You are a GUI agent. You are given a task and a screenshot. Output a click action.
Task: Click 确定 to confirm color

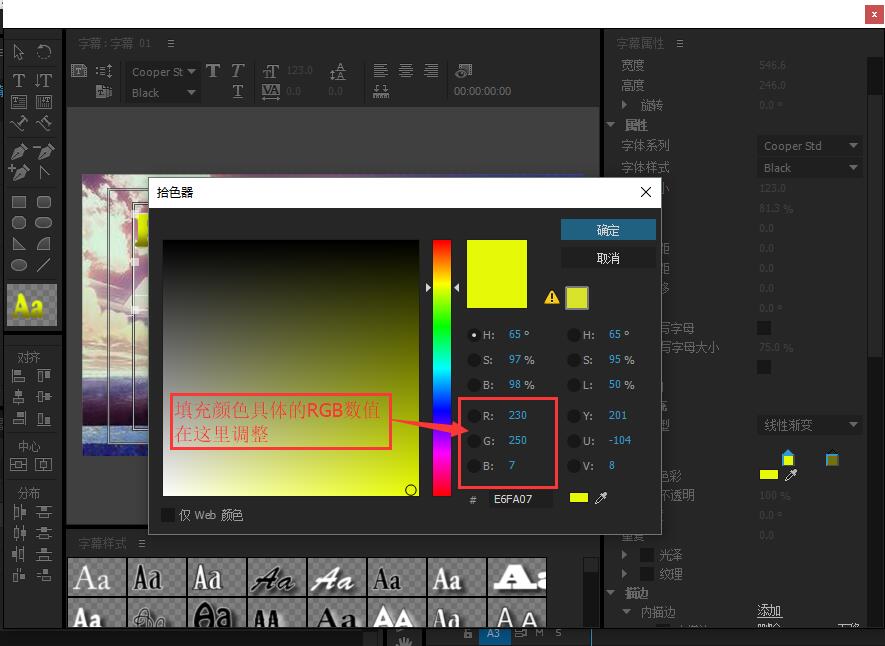[608, 230]
